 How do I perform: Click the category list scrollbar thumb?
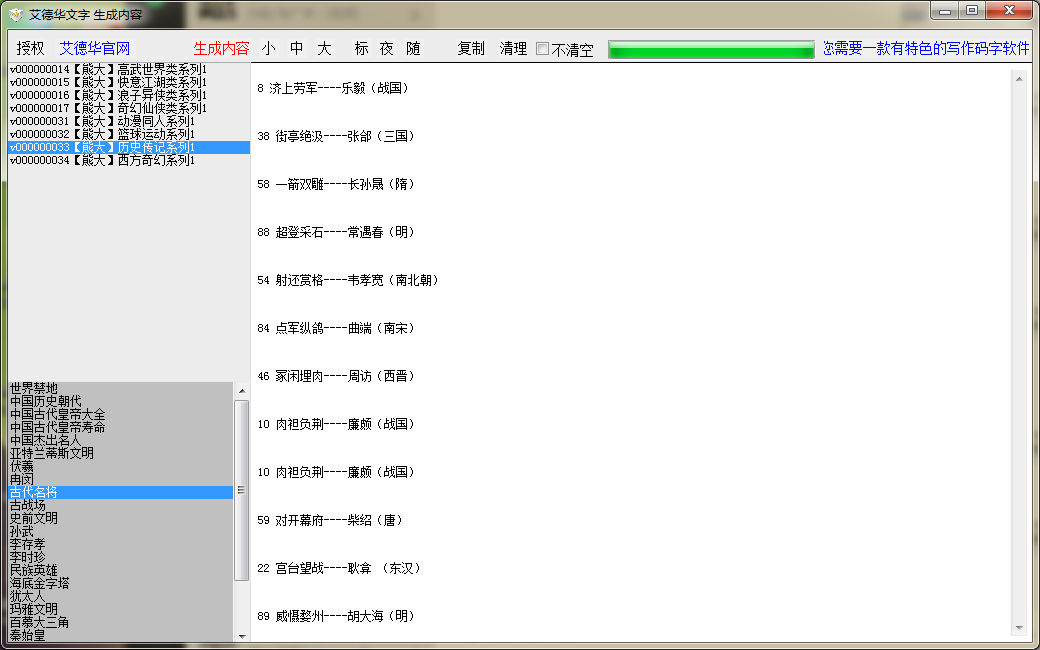[x=241, y=490]
